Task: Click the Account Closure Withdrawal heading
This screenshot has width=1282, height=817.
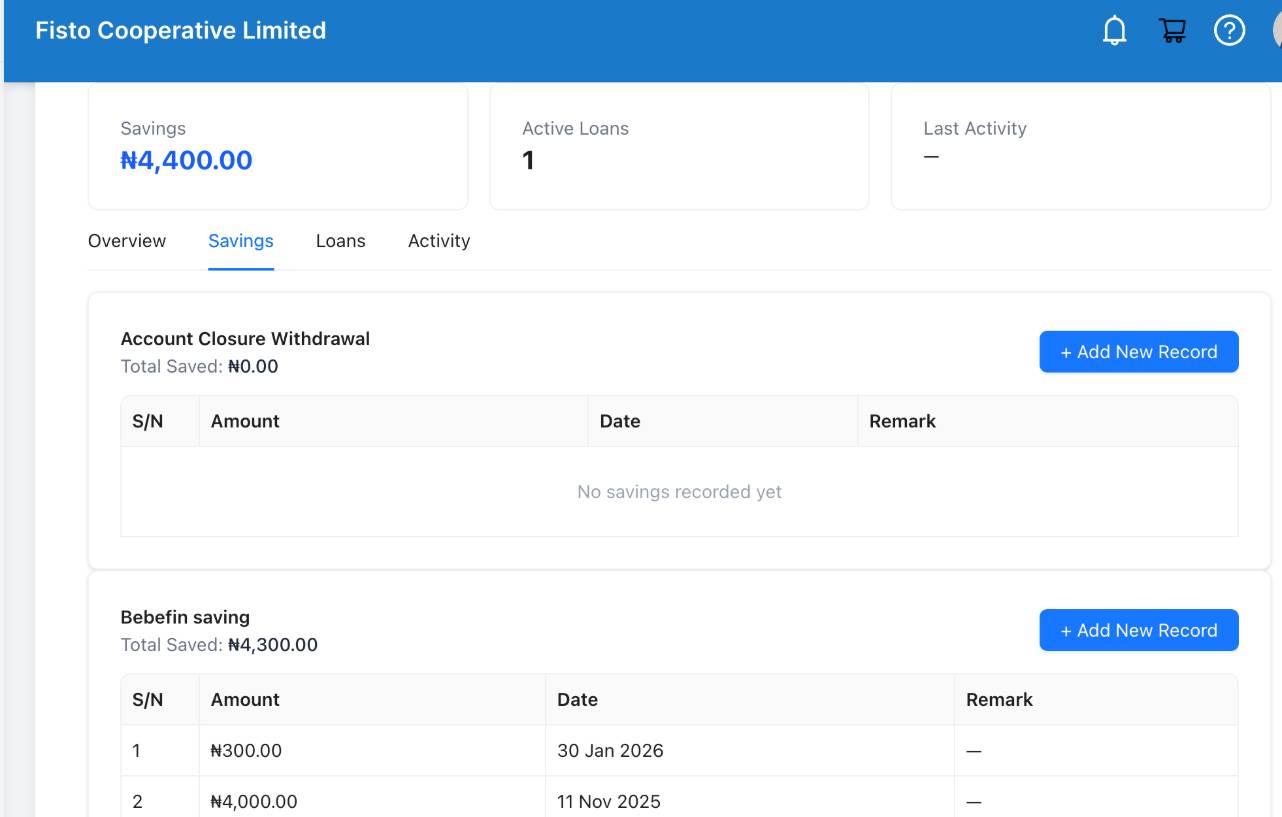Action: pos(245,339)
